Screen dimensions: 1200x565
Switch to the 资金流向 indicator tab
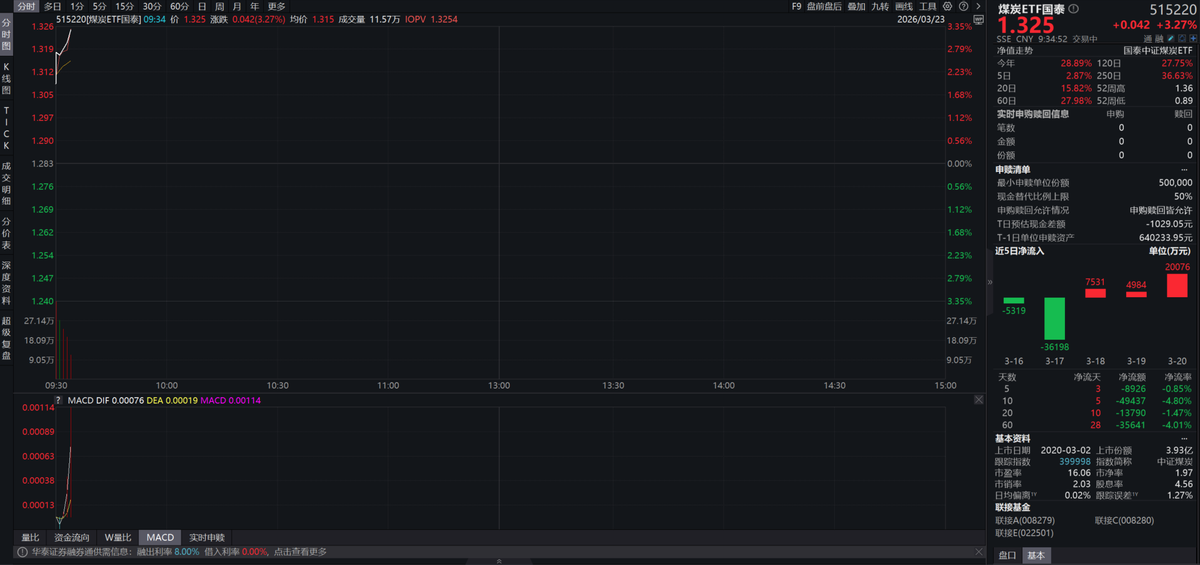point(71,538)
